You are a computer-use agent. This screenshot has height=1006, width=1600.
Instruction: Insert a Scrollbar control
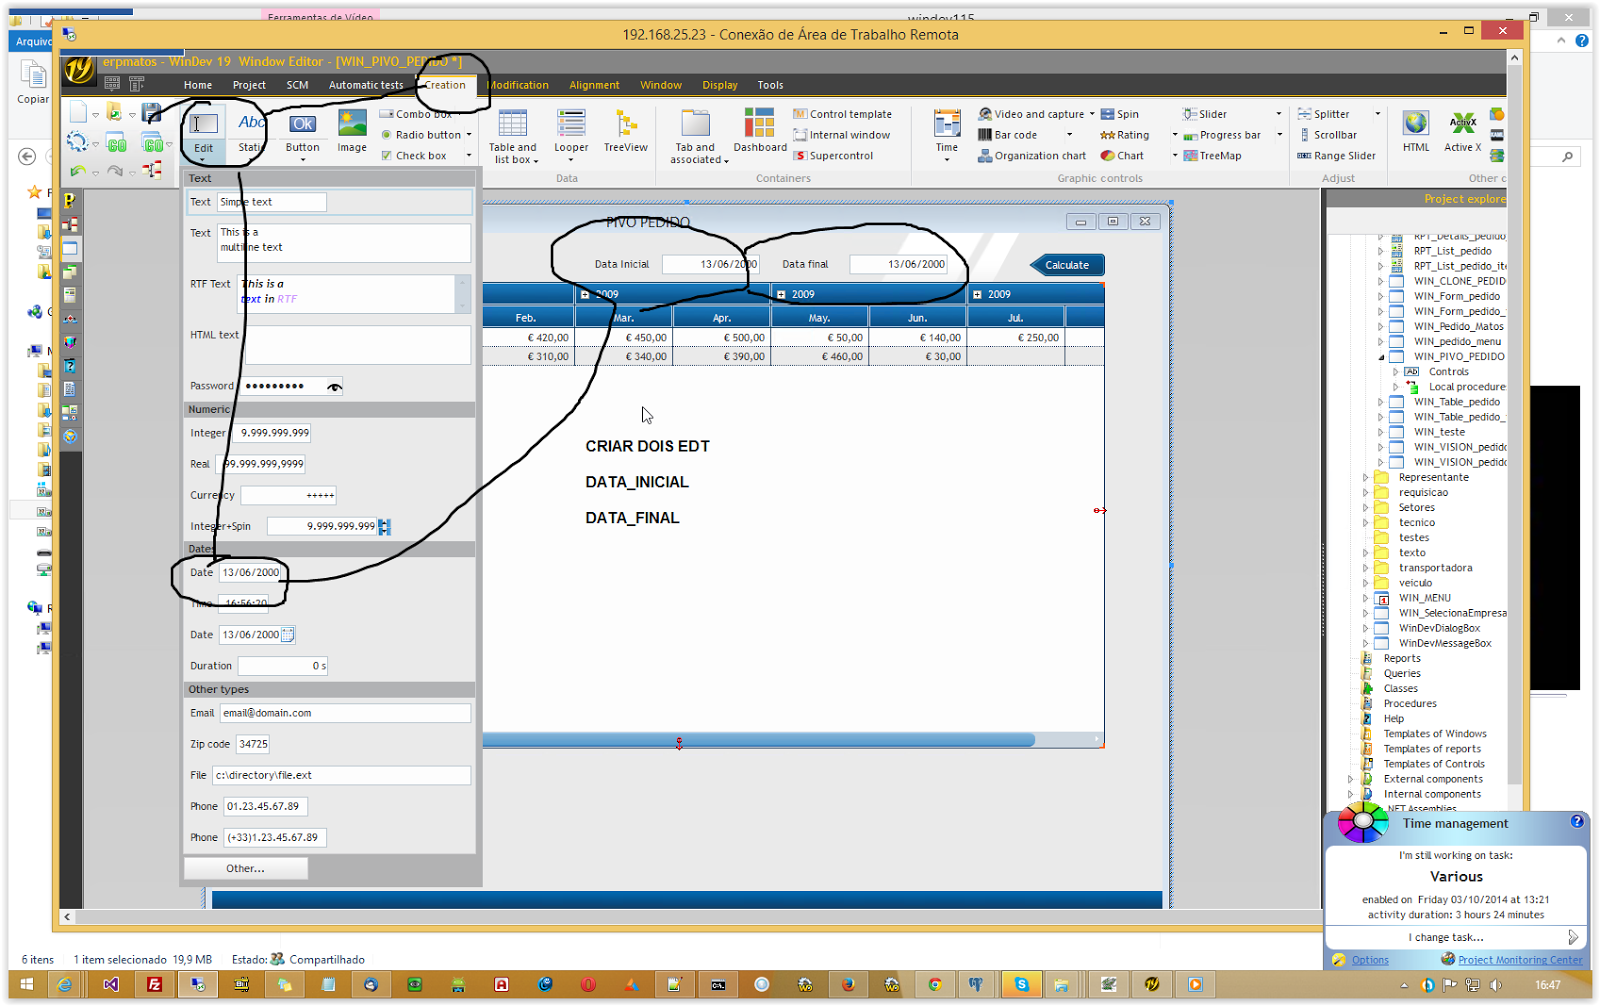[1328, 135]
